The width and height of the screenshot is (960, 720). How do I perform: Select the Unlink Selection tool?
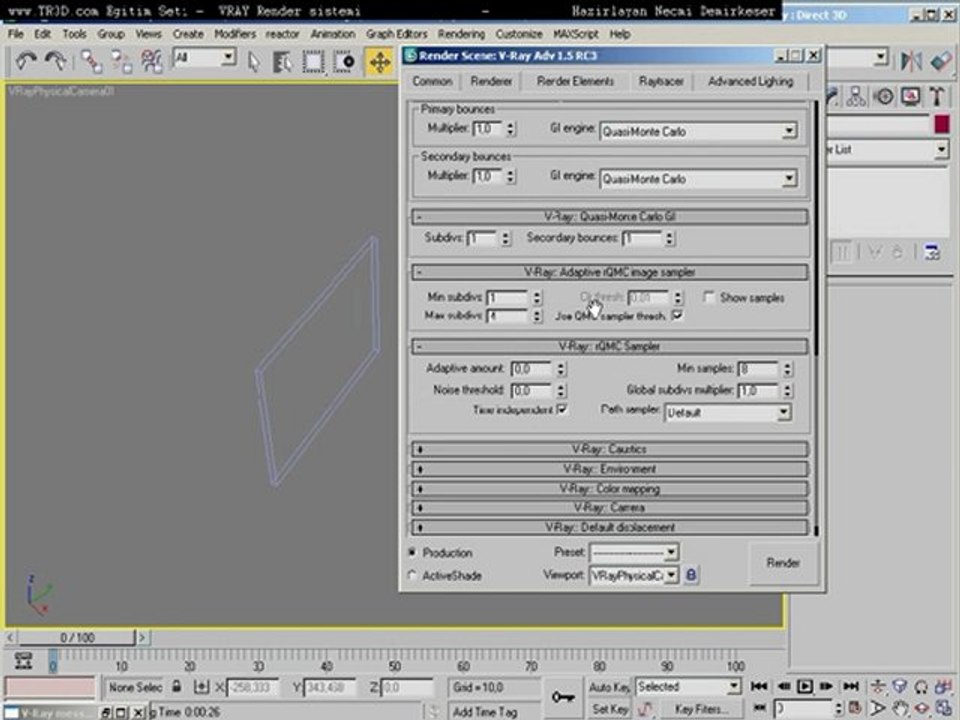click(121, 61)
